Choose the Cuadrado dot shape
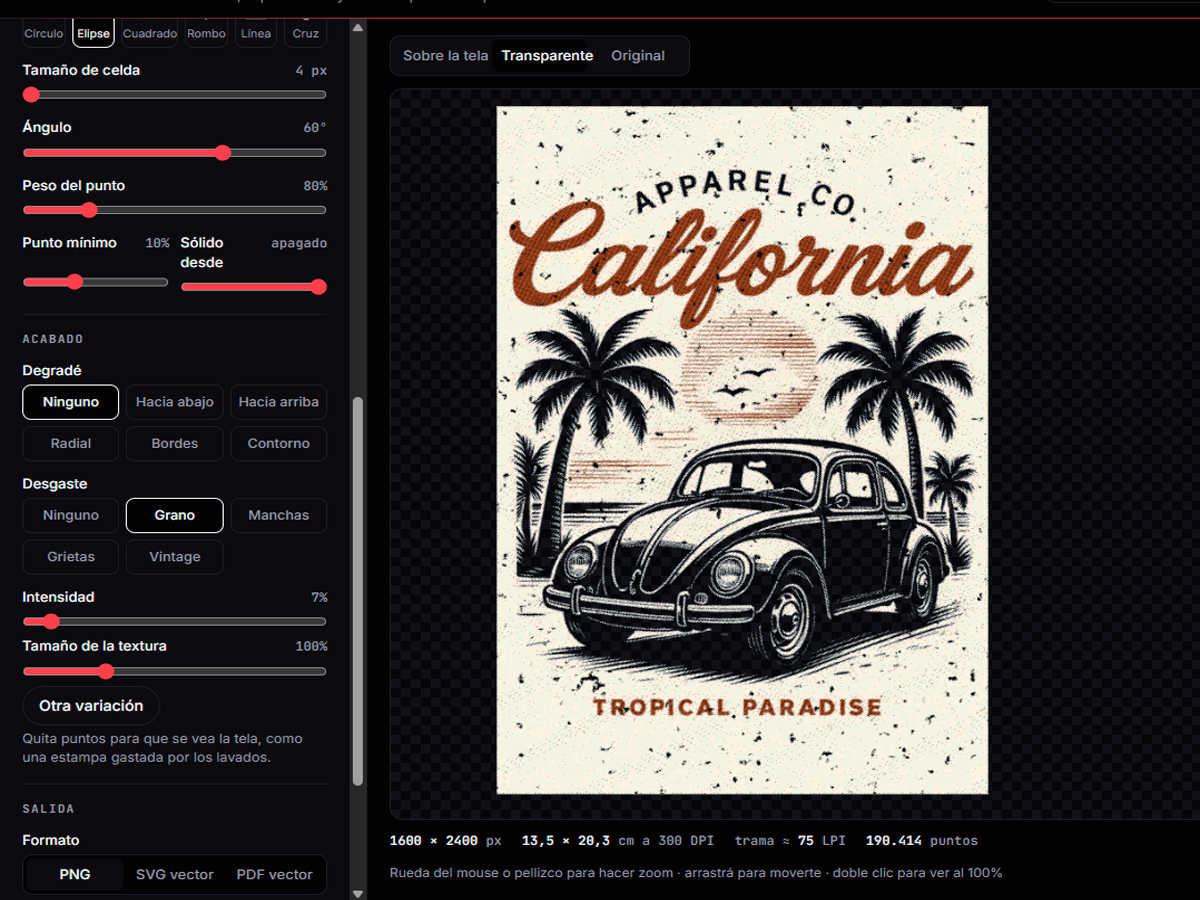The width and height of the screenshot is (1200, 900). pyautogui.click(x=150, y=34)
